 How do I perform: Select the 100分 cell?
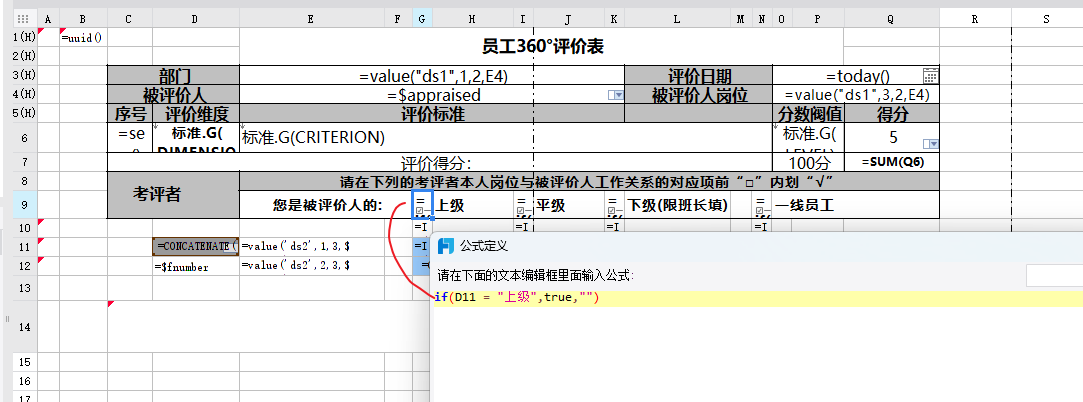click(x=808, y=162)
